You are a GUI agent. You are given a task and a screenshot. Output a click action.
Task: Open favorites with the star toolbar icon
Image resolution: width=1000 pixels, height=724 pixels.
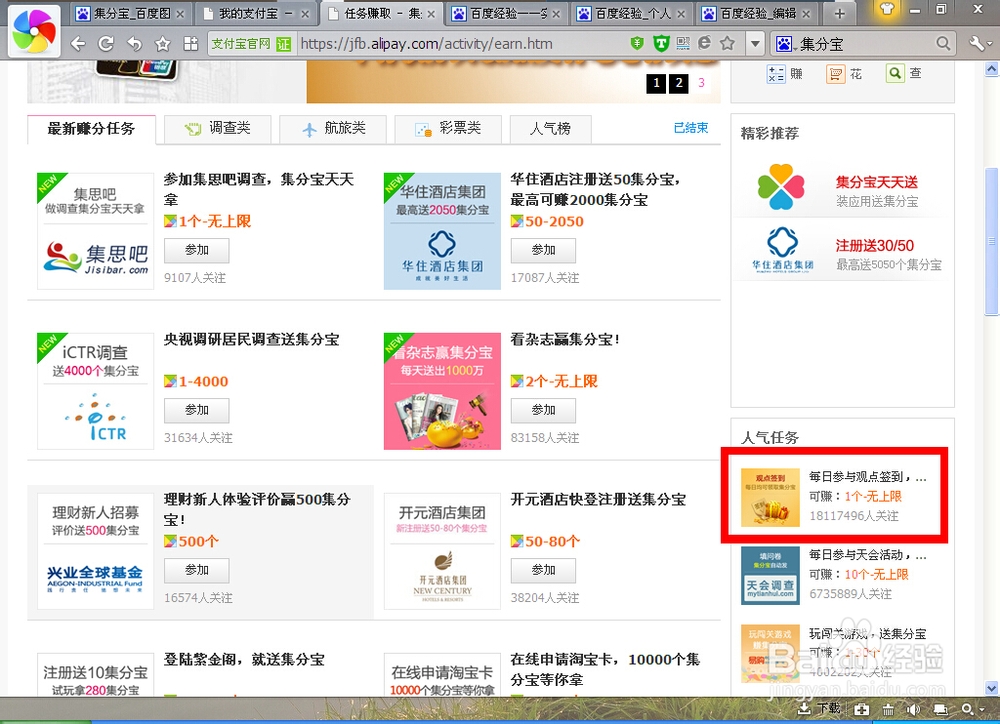[x=163, y=43]
